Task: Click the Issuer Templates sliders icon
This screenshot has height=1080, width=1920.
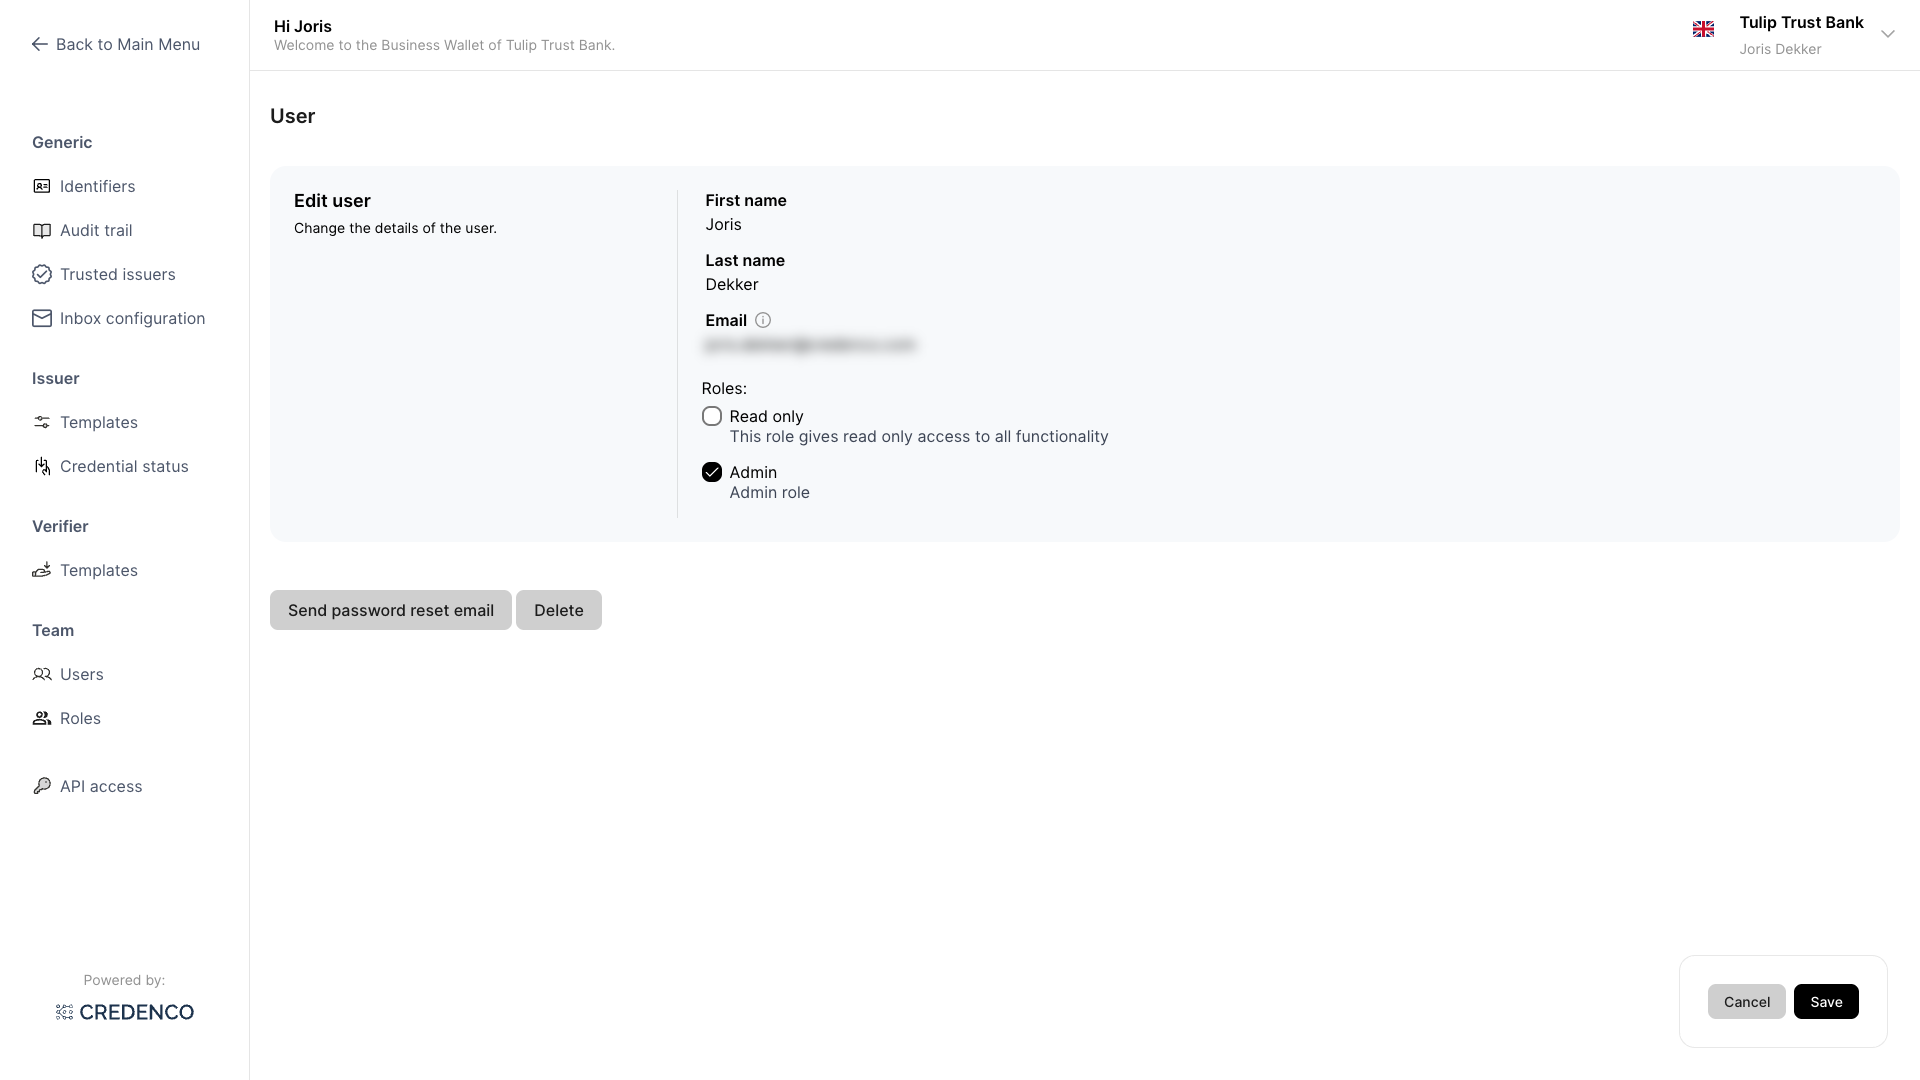Action: [x=41, y=422]
